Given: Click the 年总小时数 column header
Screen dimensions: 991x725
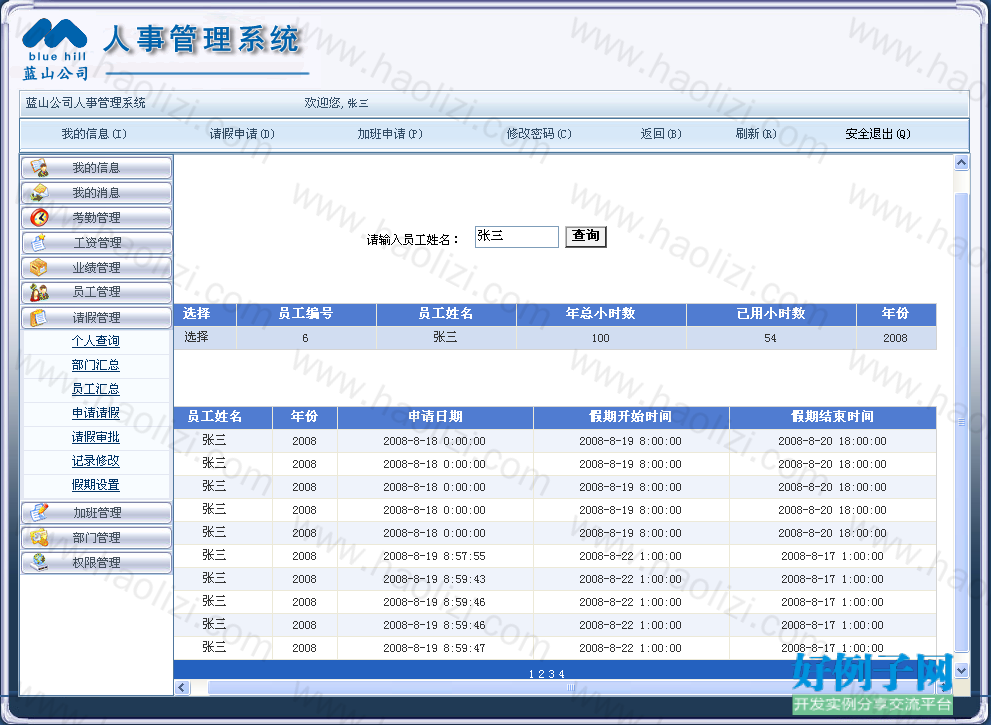Looking at the screenshot, I should tap(601, 314).
